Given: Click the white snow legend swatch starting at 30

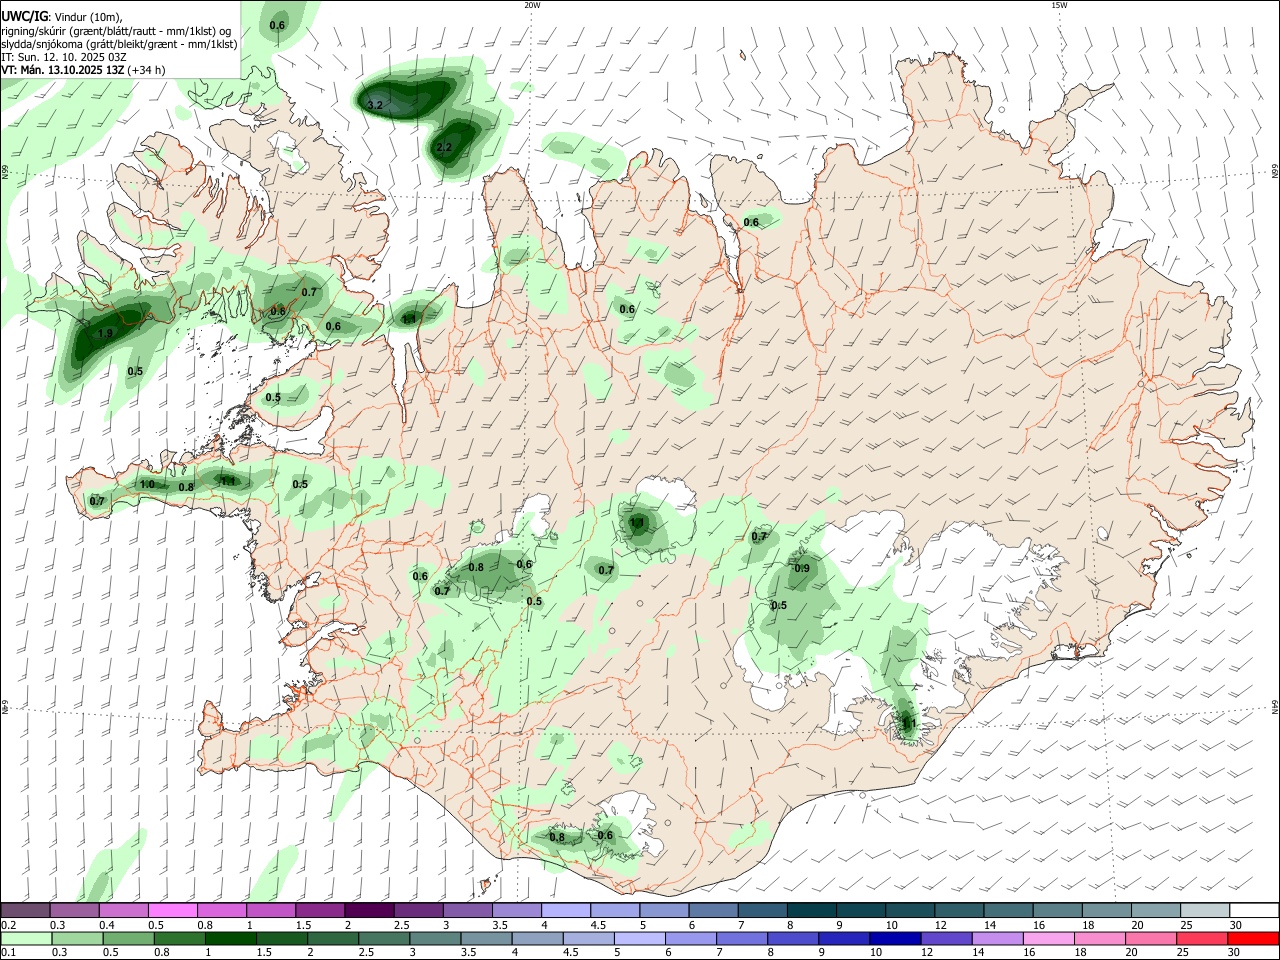Looking at the screenshot, I should pyautogui.click(x=1254, y=910).
